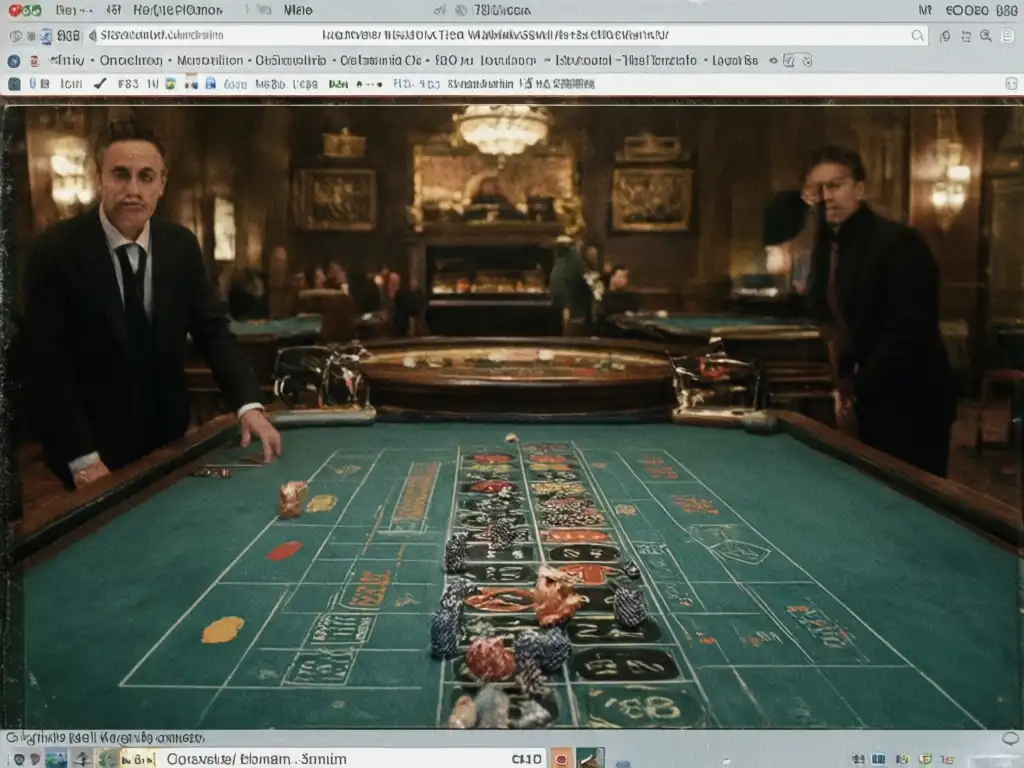Click the speech bubble icon above the bottom-right tray
The width and height of the screenshot is (1024, 768).
click(x=1010, y=739)
